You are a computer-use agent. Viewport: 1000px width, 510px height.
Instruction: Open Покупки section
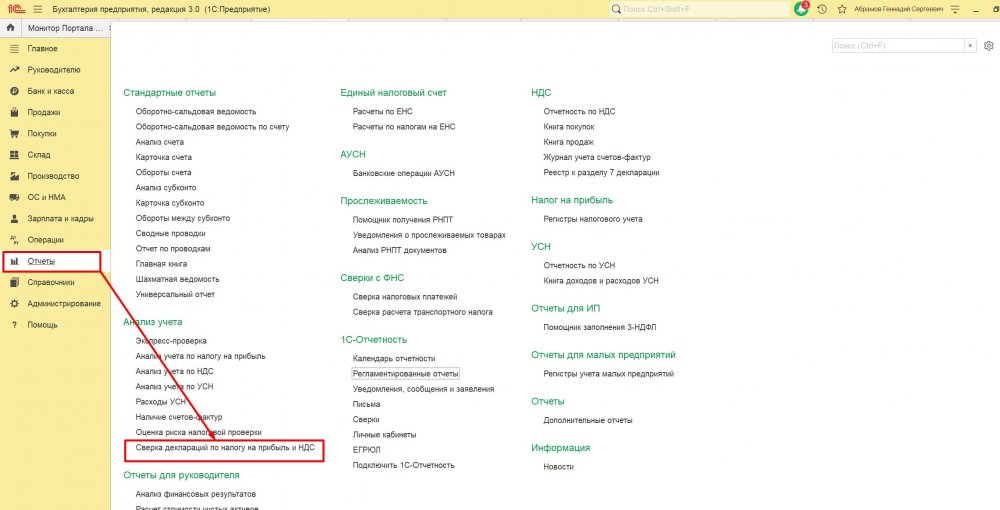coord(42,133)
